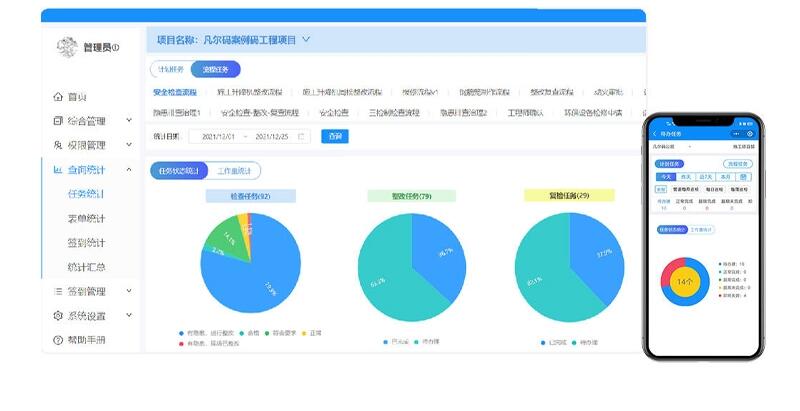Viewport: 800px width, 411px height.
Task: Open the project name dropdown chevron
Action: [x=306, y=40]
